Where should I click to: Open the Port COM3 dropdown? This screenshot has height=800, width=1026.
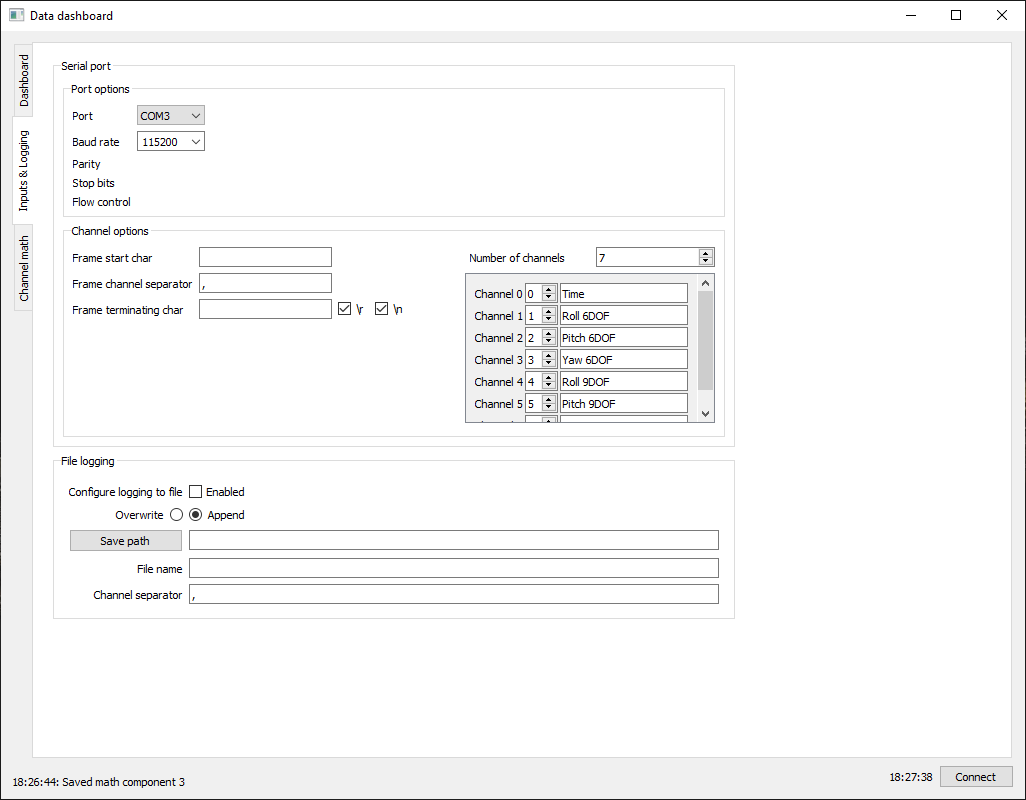click(170, 116)
